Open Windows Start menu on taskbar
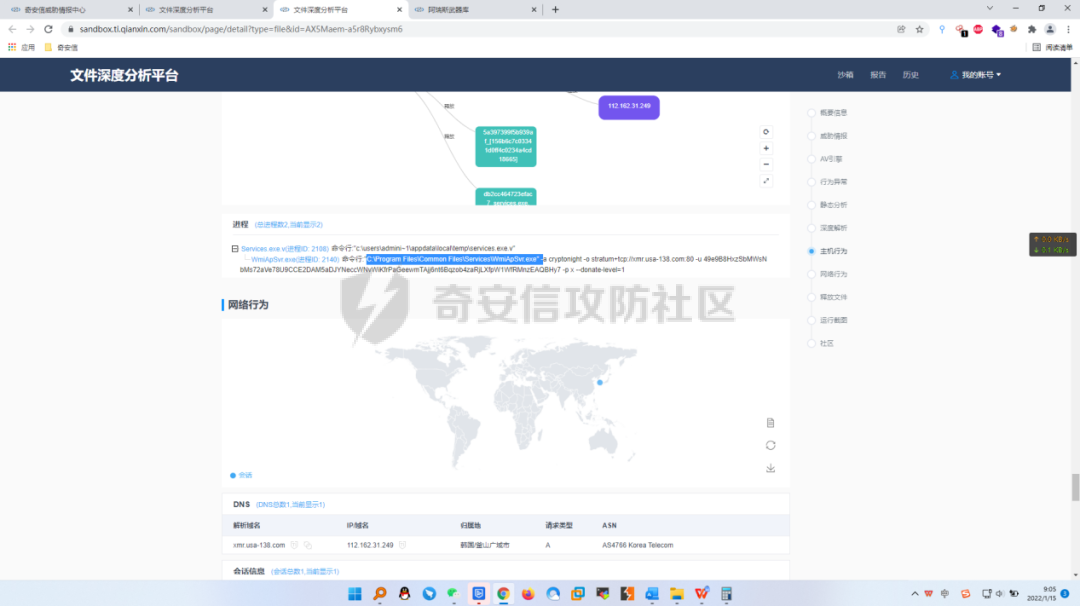This screenshot has height=606, width=1080. tap(354, 594)
